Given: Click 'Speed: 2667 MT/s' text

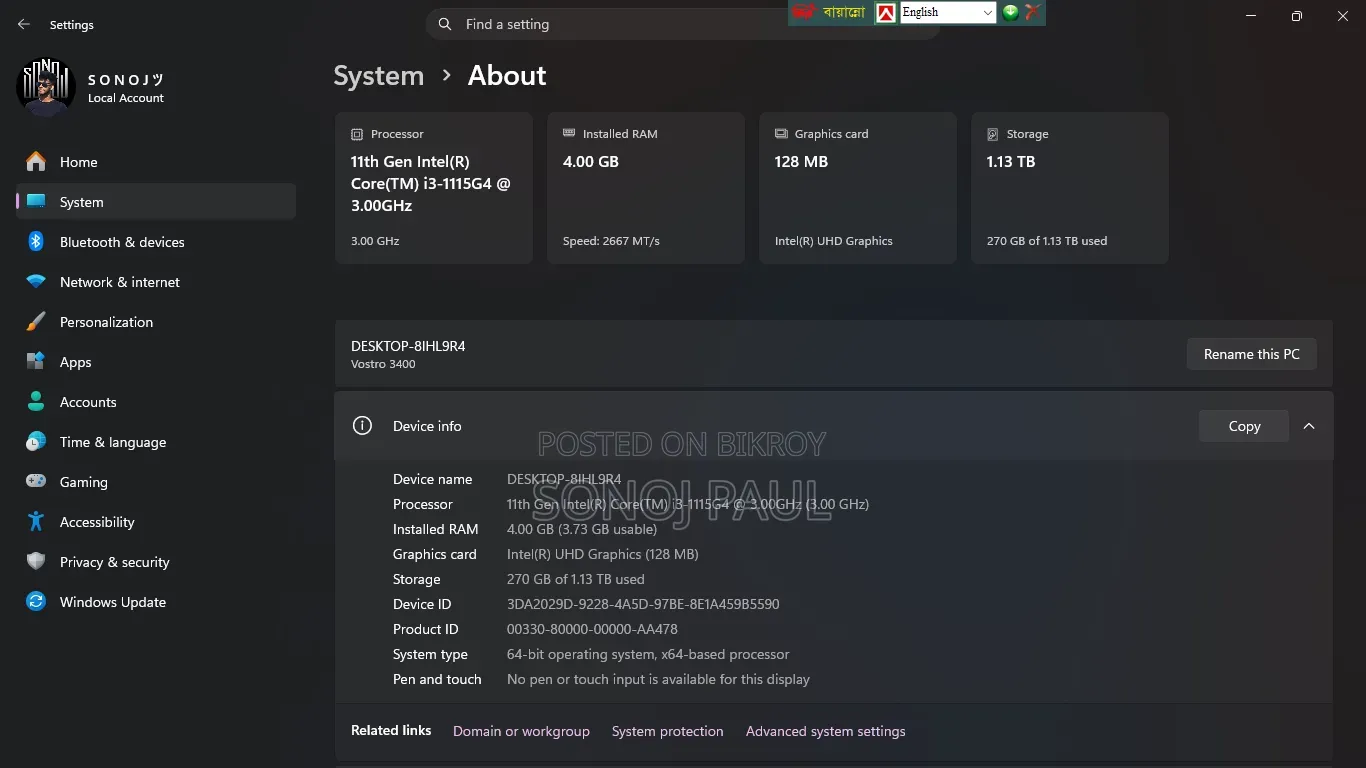Looking at the screenshot, I should click(611, 241).
